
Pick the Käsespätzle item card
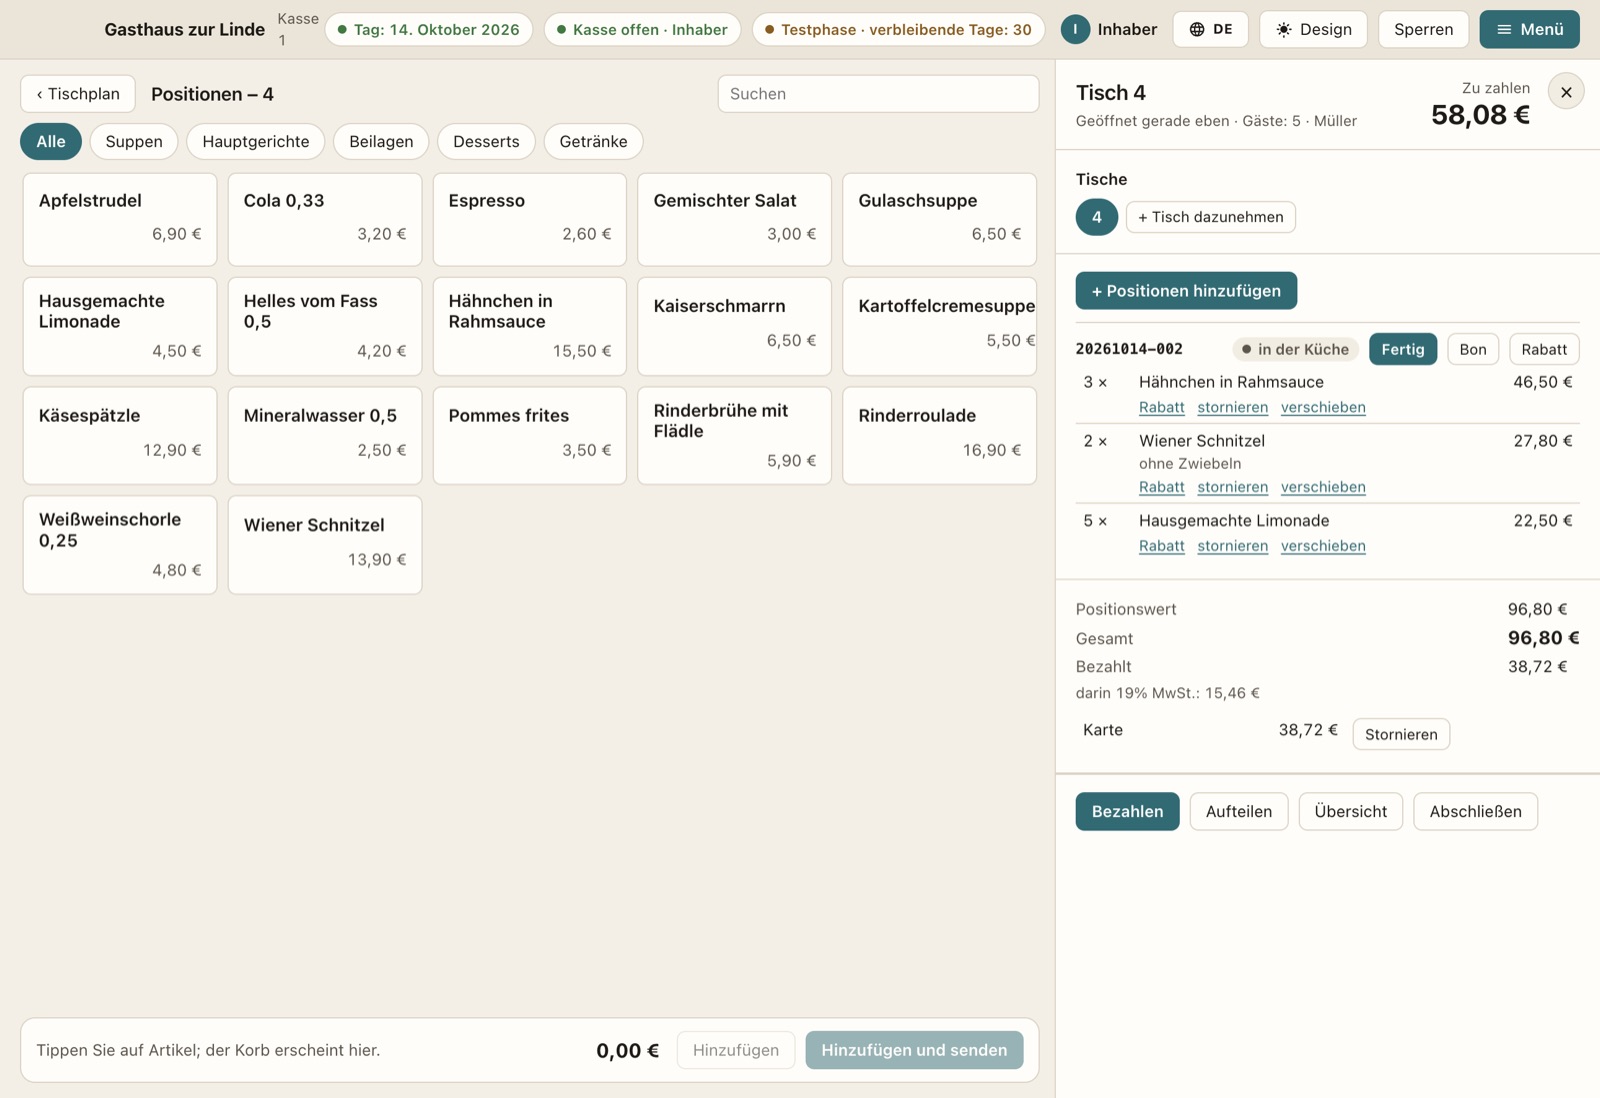pyautogui.click(x=120, y=435)
